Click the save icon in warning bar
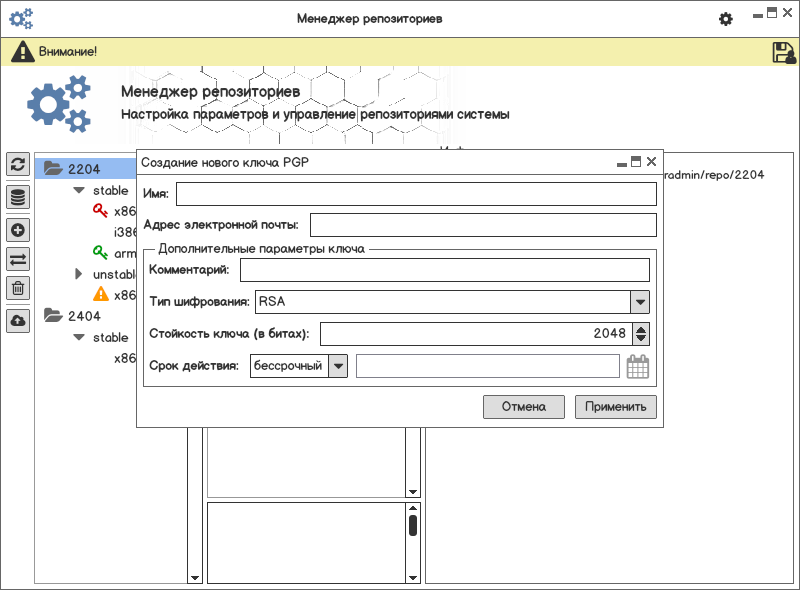The height and width of the screenshot is (590, 800). coord(783,53)
